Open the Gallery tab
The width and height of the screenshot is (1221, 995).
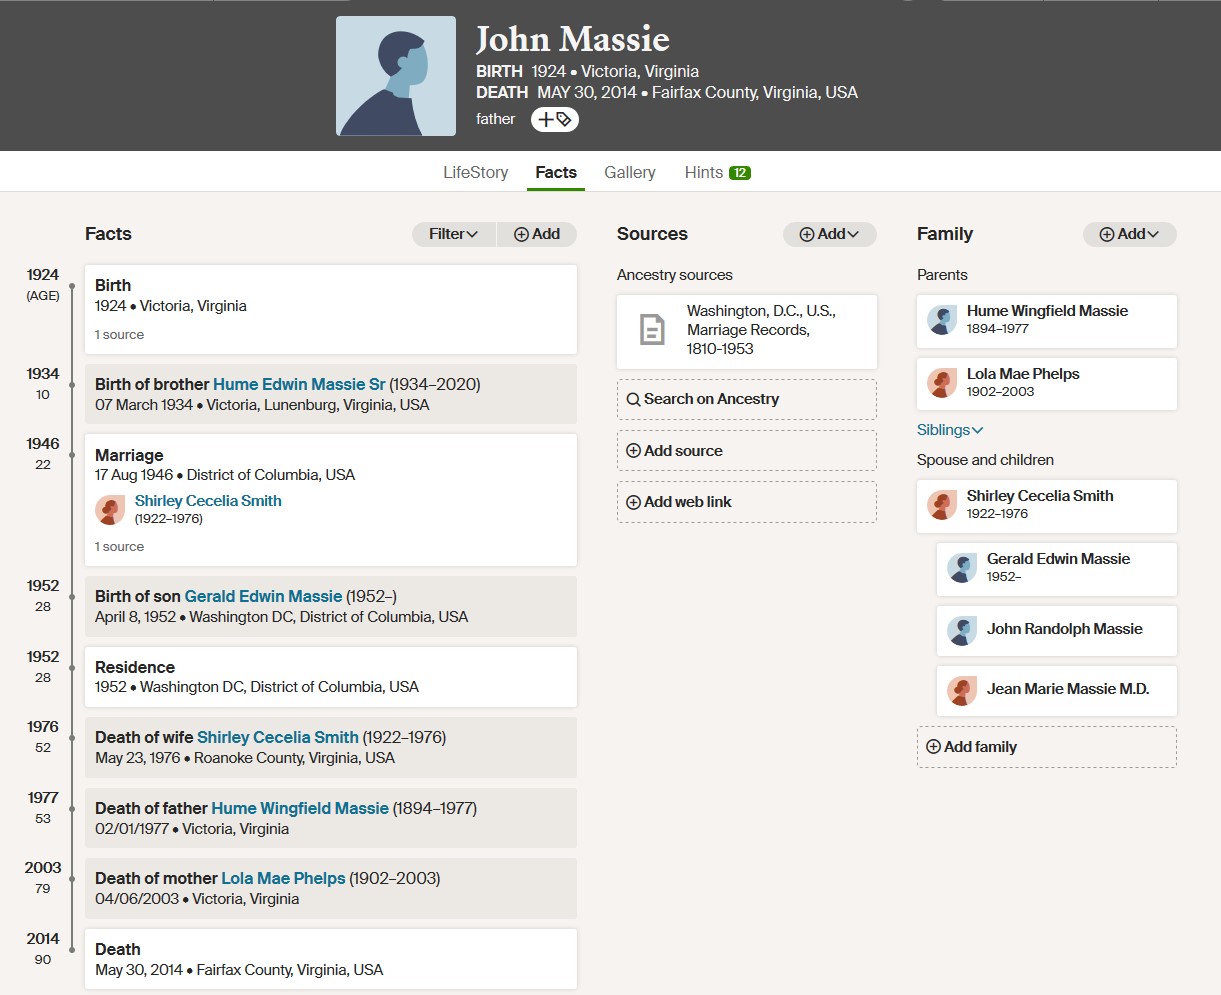click(629, 172)
